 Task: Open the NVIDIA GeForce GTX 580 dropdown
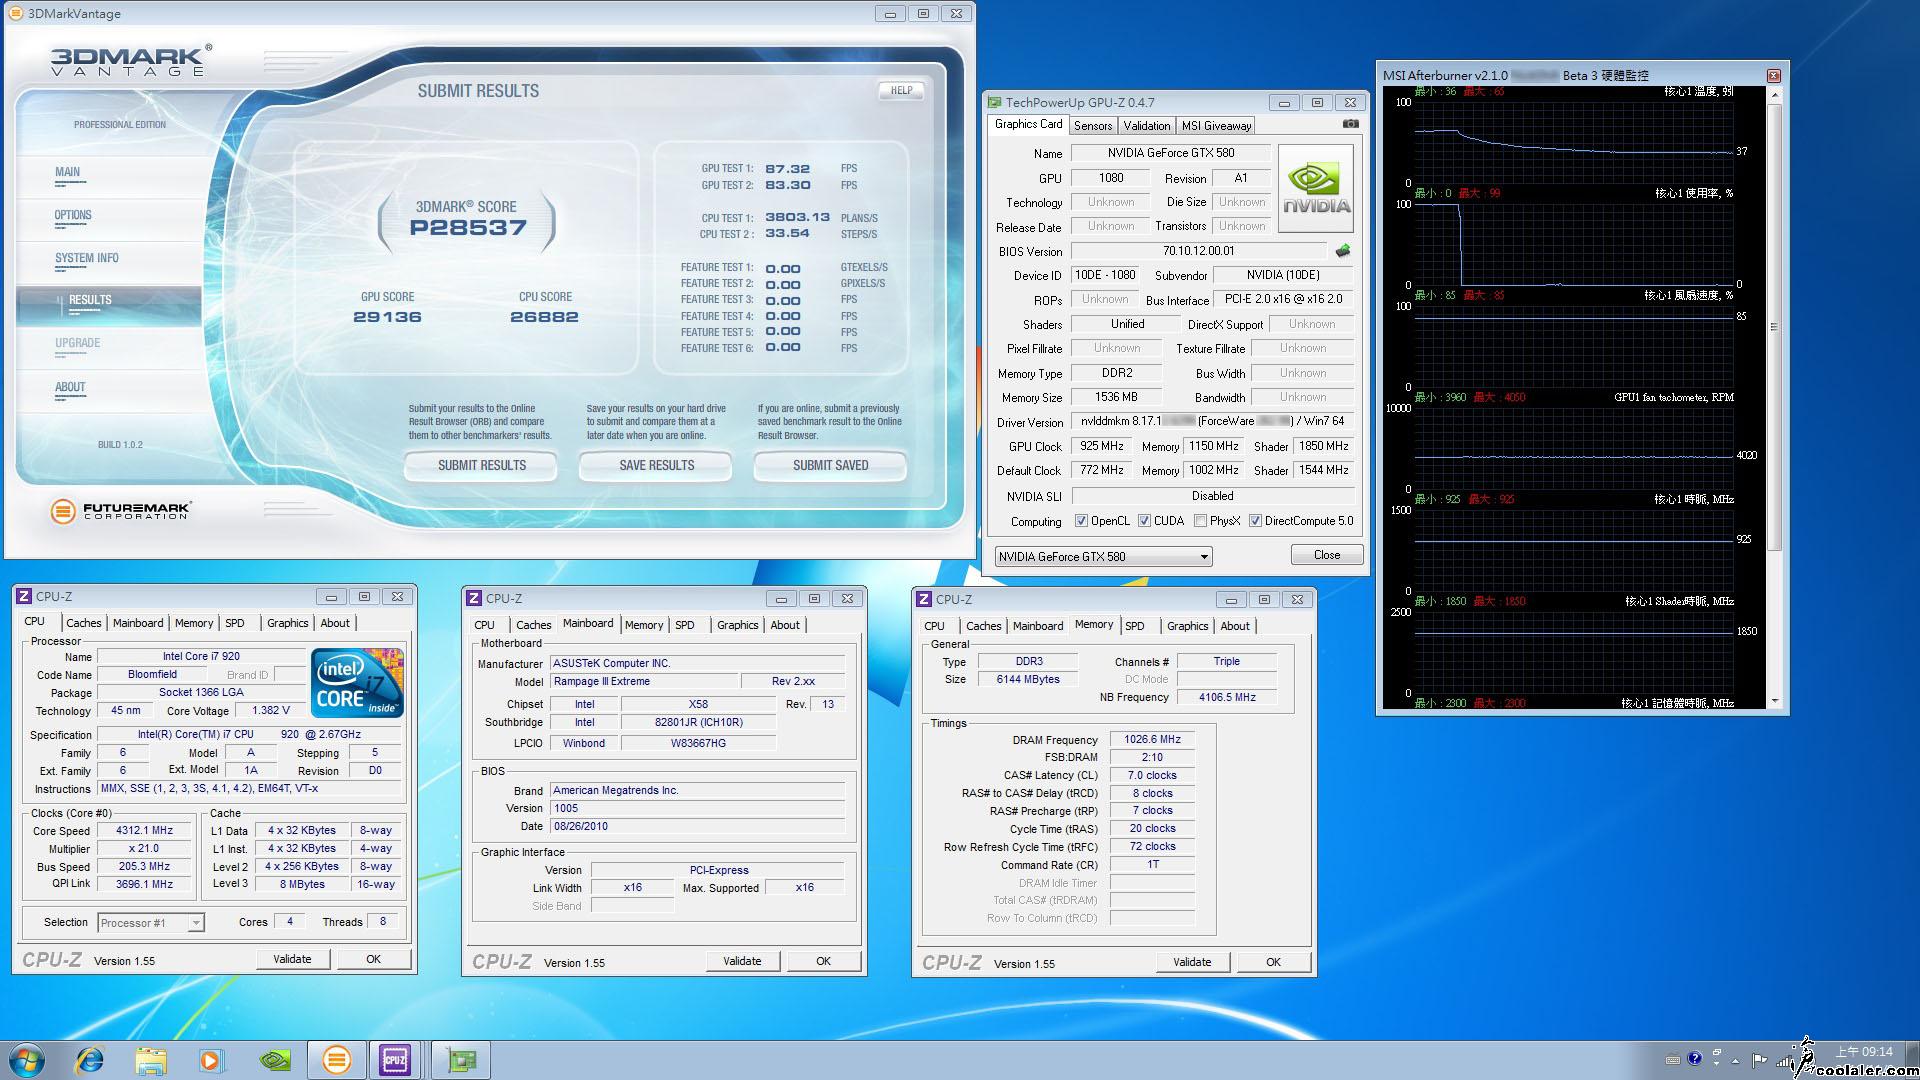1203,557
